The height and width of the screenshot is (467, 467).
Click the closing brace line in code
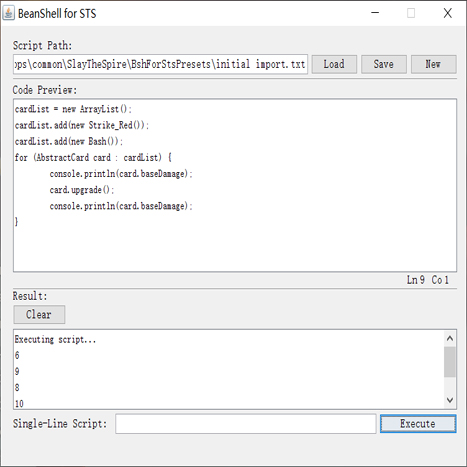coord(16,222)
